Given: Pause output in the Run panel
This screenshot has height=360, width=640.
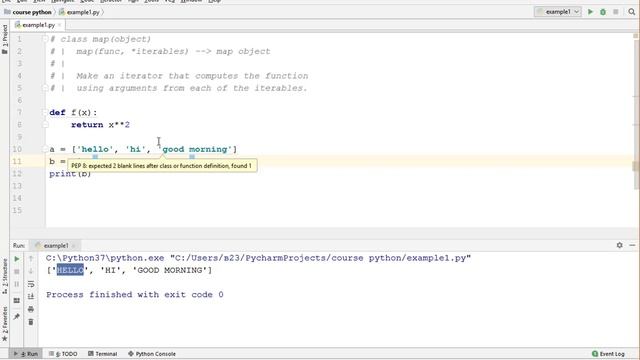Looking at the screenshot, I should [x=17, y=284].
